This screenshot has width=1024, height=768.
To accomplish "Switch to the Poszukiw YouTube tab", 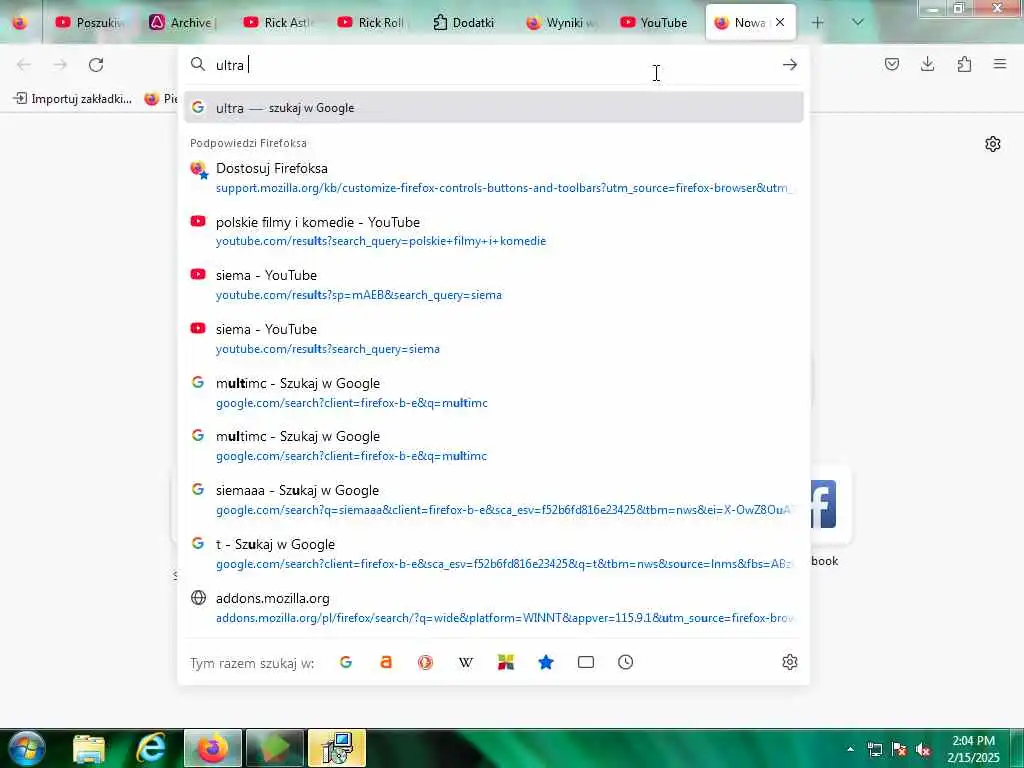I will (90, 23).
